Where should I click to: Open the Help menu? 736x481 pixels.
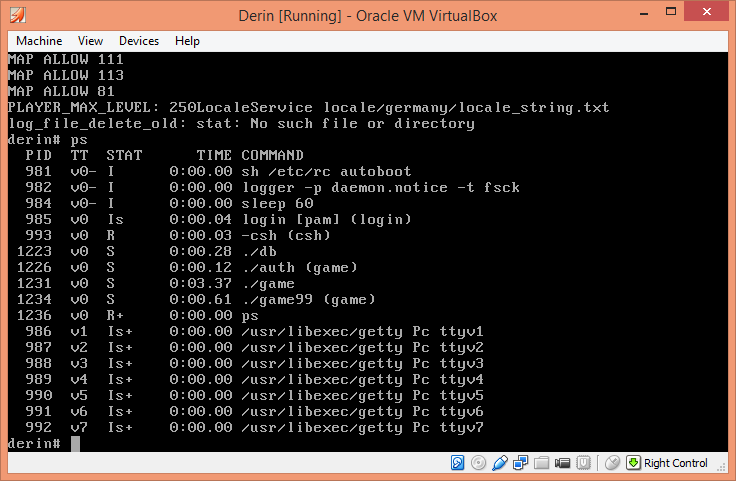(187, 41)
